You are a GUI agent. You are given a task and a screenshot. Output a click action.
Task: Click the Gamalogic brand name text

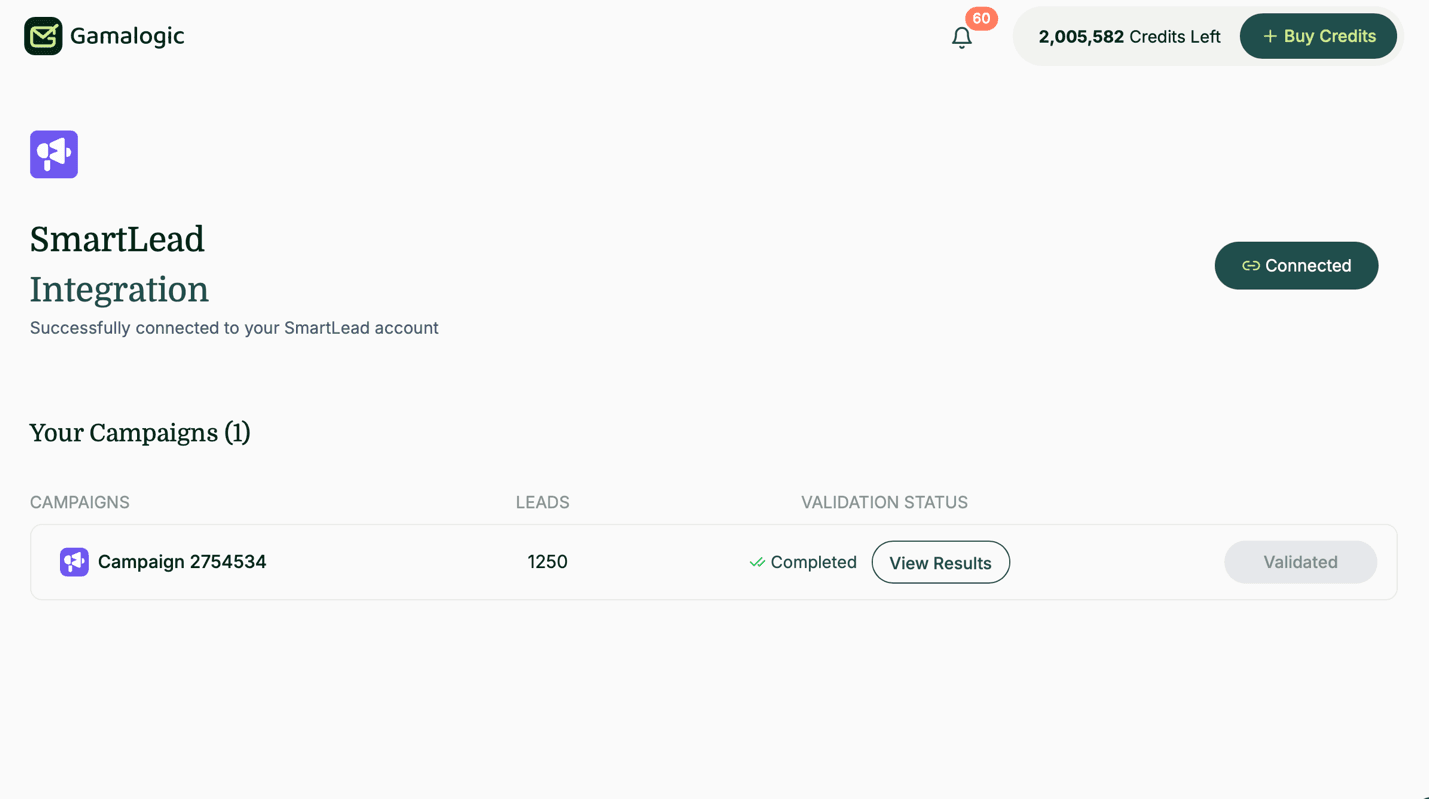(127, 36)
